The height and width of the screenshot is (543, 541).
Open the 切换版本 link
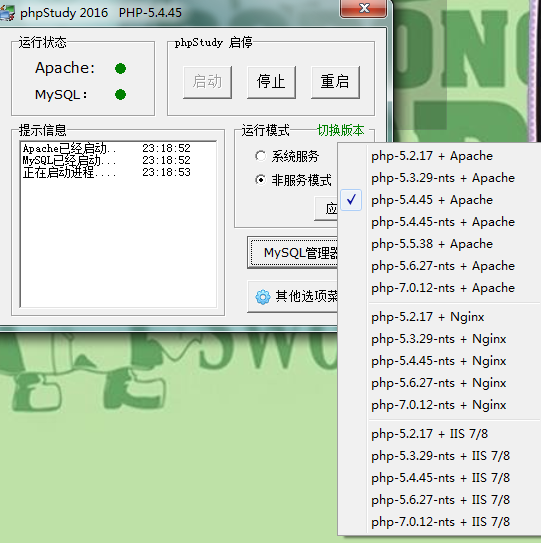340,130
